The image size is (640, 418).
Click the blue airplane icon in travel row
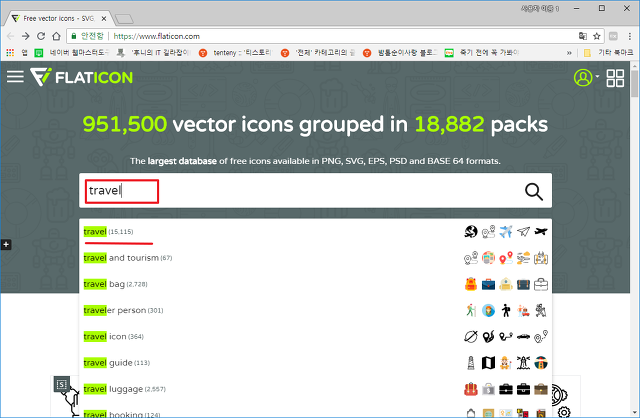coord(506,231)
